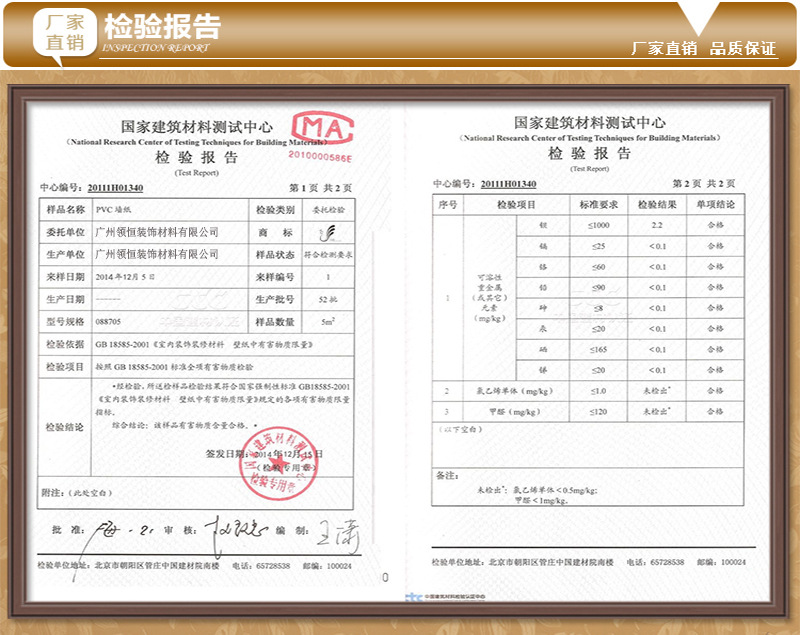
Task: Click the 检验报告 banner heading
Action: coord(162,26)
